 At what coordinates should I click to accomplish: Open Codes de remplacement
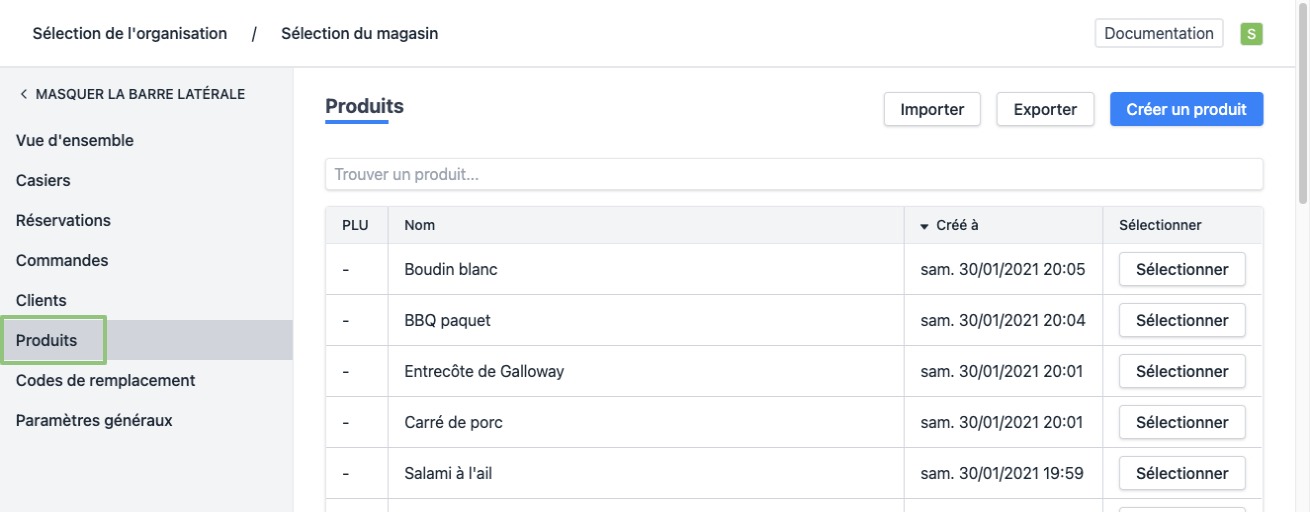pos(105,381)
